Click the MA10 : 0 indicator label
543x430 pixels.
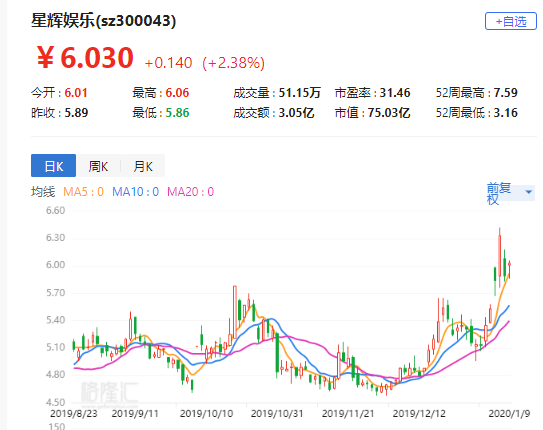coord(135,191)
